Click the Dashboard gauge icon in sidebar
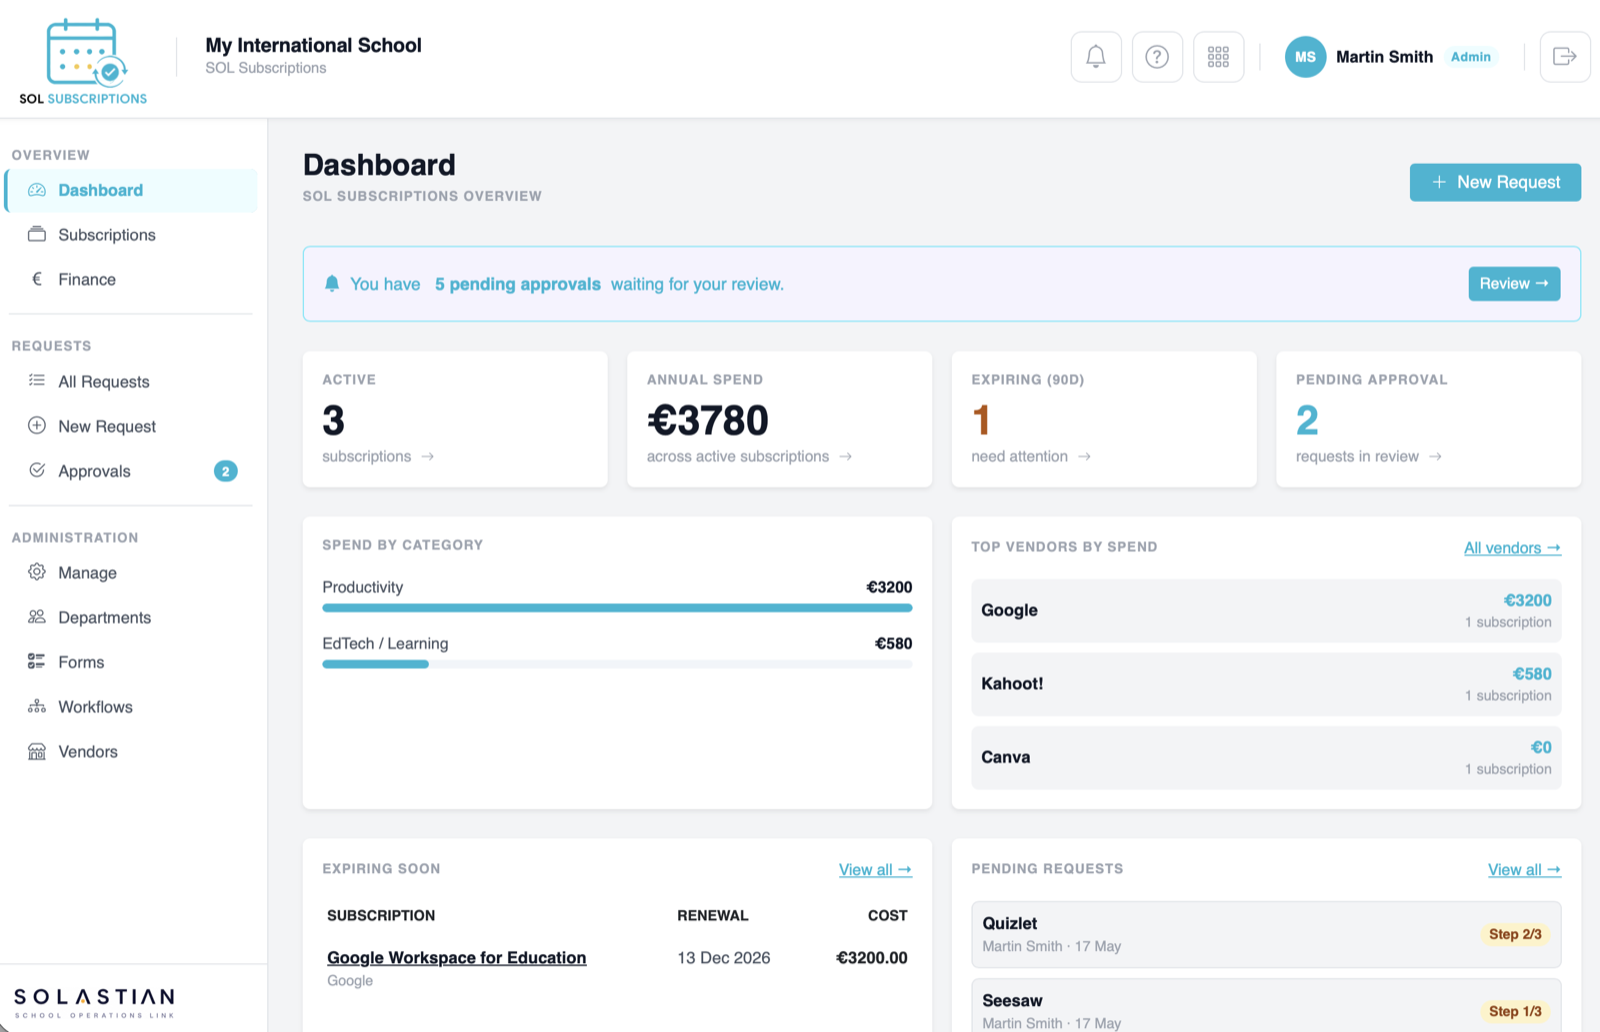1600x1032 pixels. tap(37, 190)
